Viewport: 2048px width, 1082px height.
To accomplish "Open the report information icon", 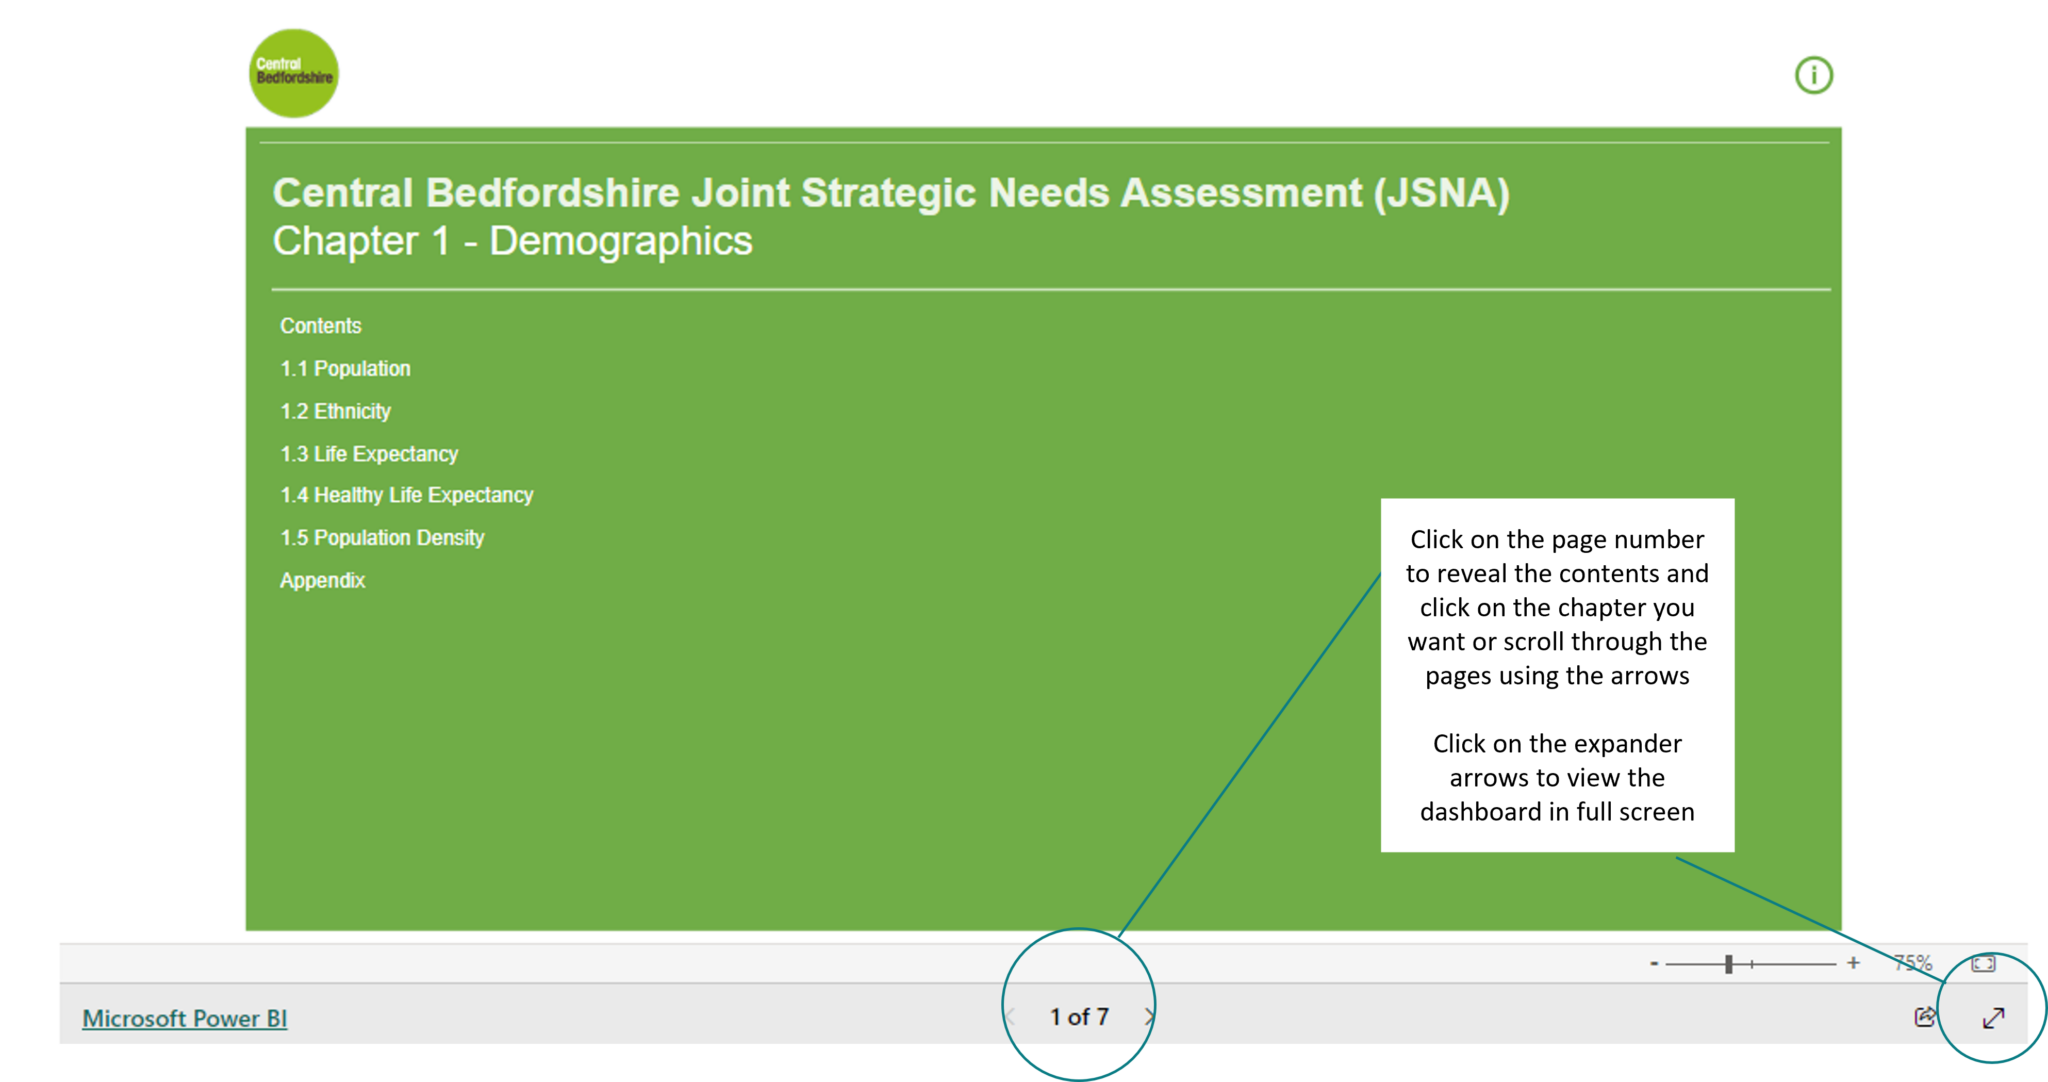I will [x=1814, y=74].
